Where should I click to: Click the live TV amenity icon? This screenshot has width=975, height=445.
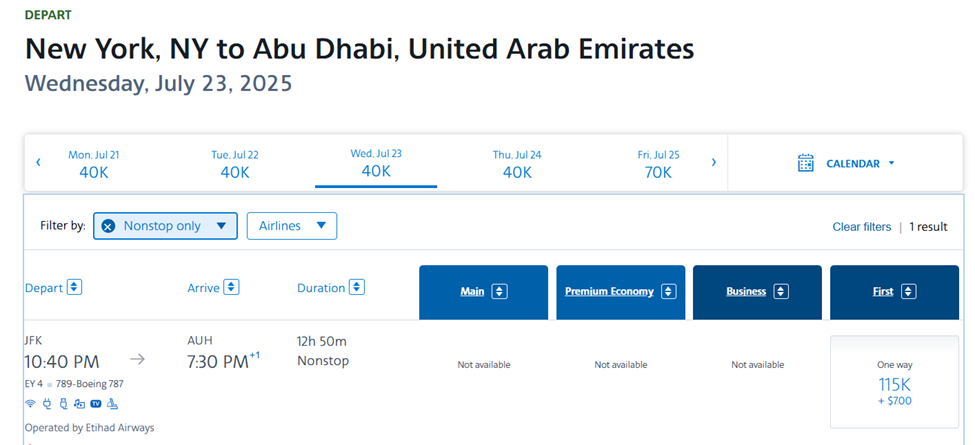tap(96, 404)
